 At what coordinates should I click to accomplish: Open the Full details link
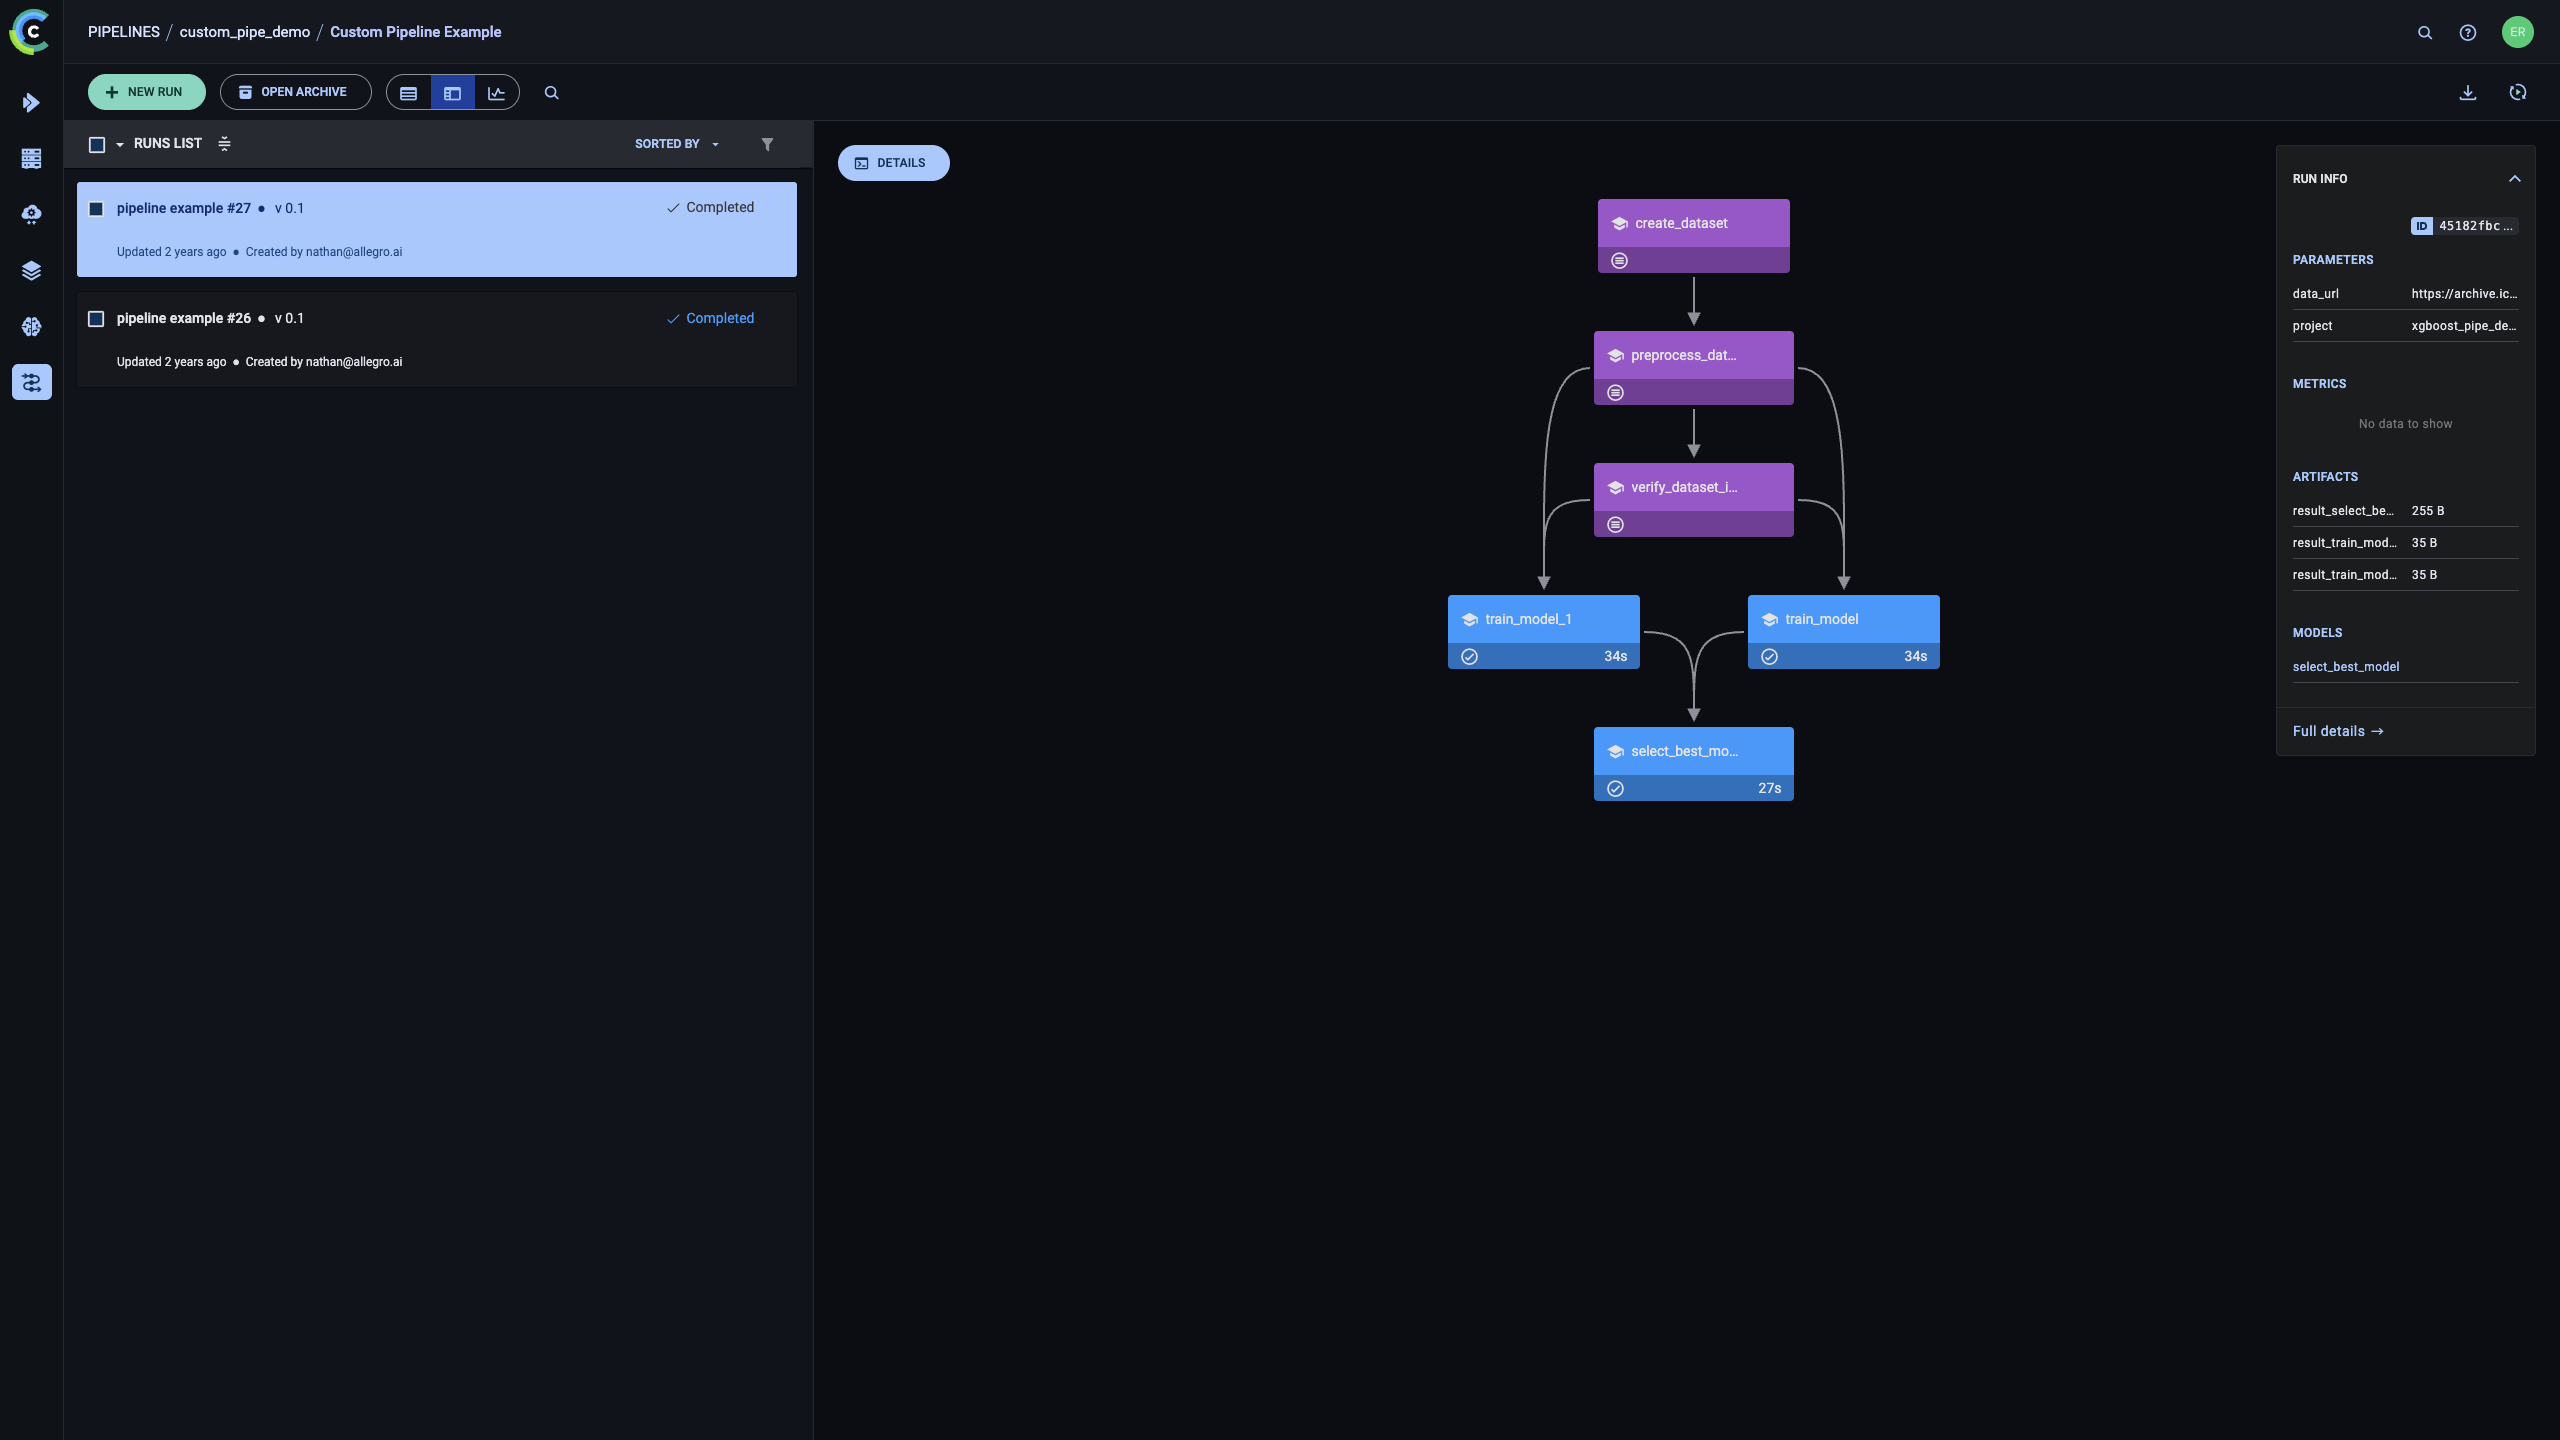point(2337,731)
